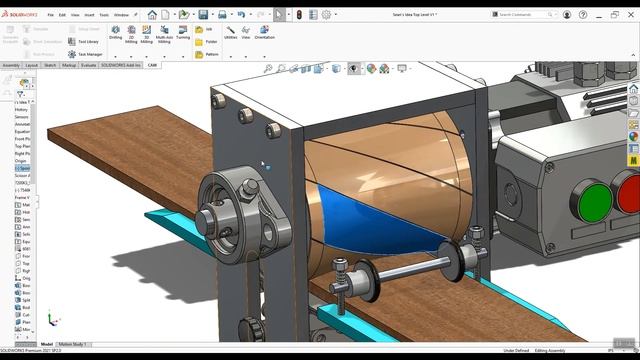Image resolution: width=640 pixels, height=360 pixels.
Task: Switch to the Motion Study 1 tab
Action: coord(73,344)
